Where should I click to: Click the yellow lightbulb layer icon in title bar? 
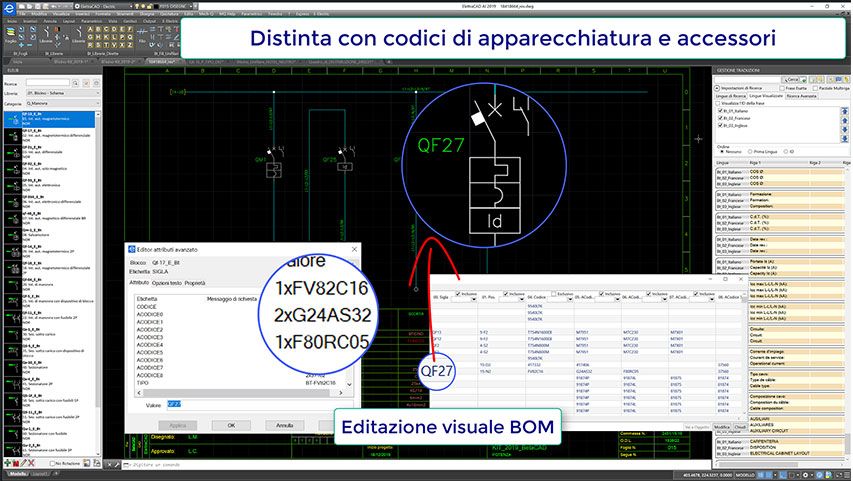point(136,6)
